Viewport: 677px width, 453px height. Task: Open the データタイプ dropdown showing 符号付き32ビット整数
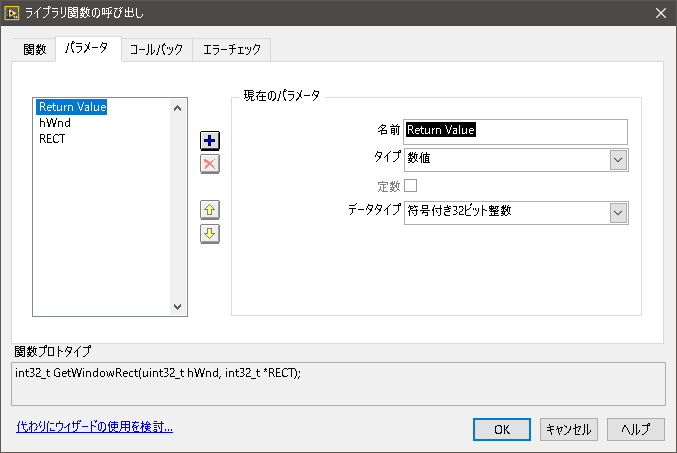516,213
